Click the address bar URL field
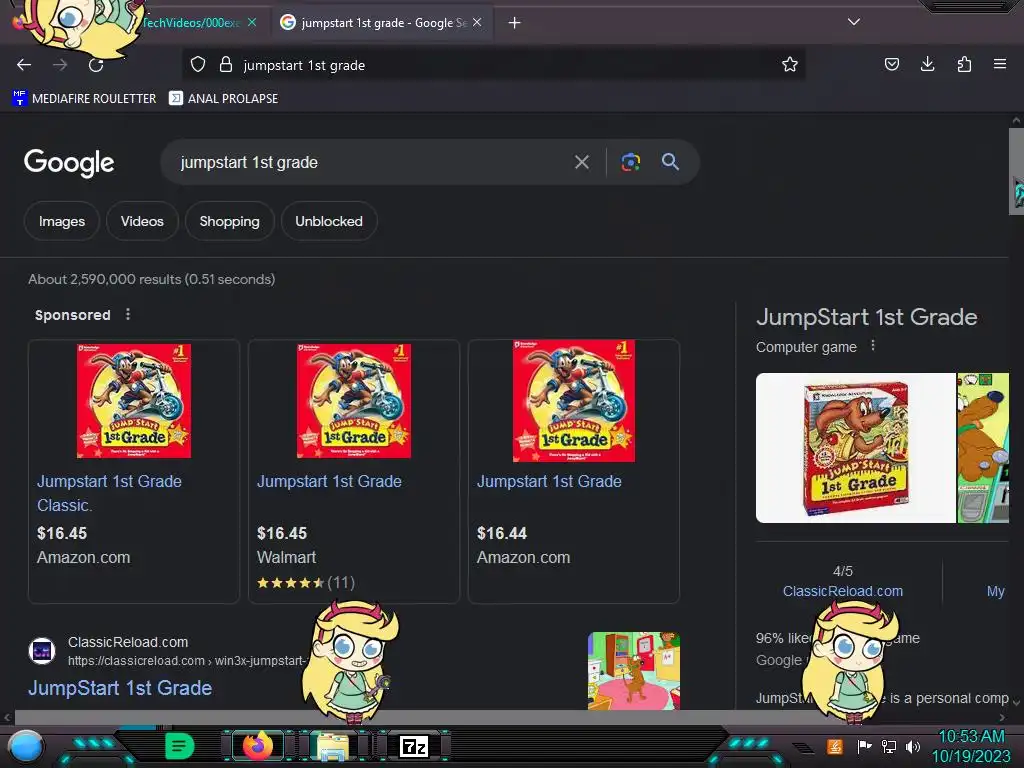The width and height of the screenshot is (1024, 768). (493, 65)
